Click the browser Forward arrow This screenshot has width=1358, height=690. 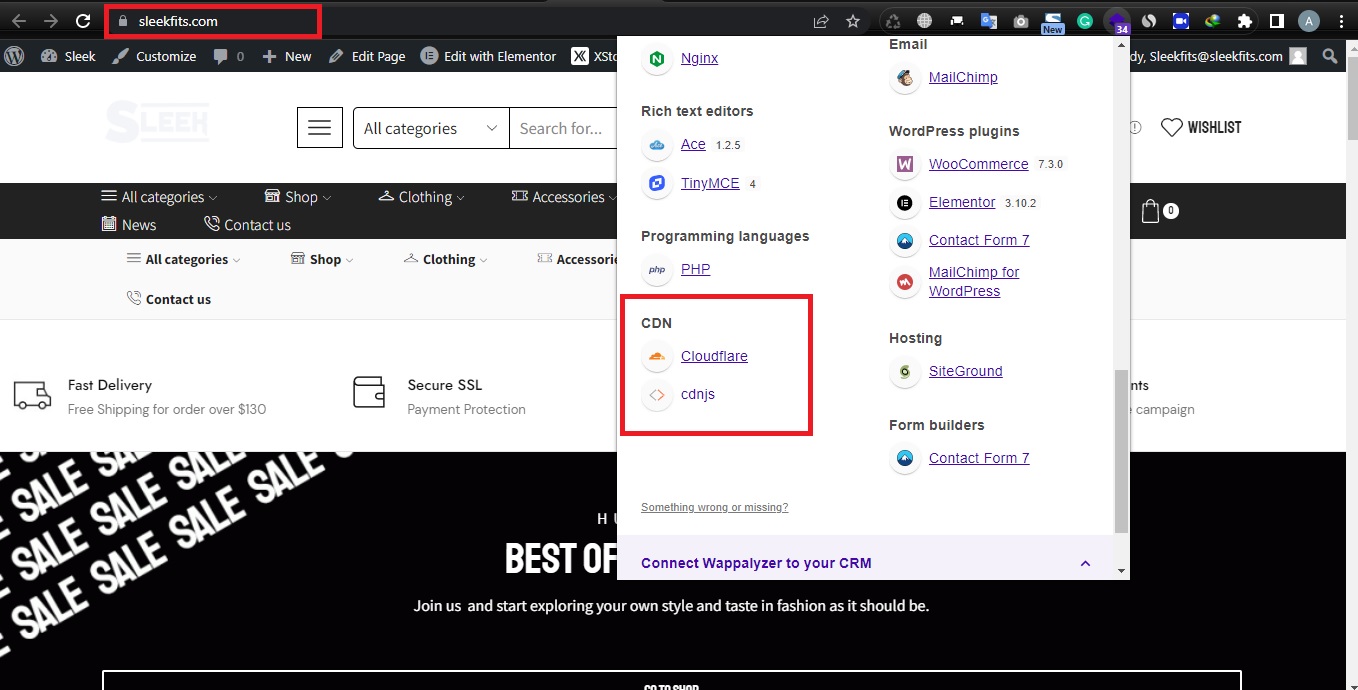click(51, 21)
